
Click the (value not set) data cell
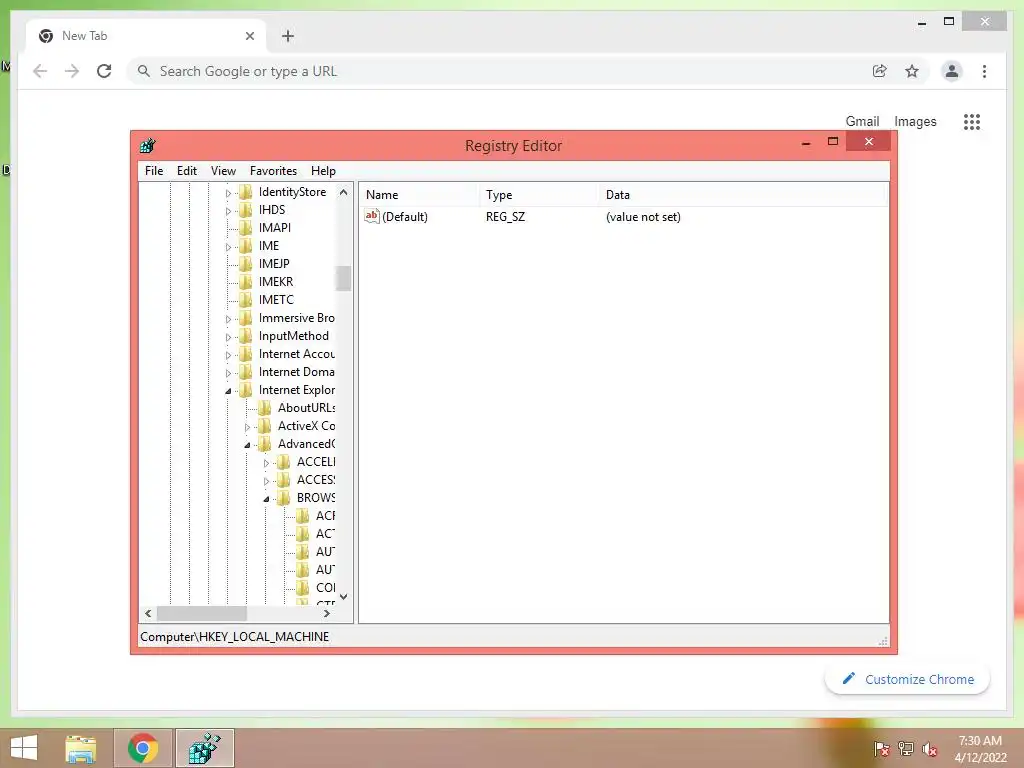pyautogui.click(x=643, y=217)
